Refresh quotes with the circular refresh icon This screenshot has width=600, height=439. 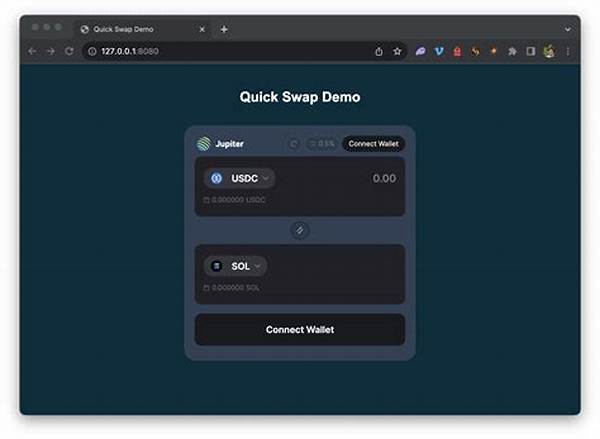click(294, 144)
